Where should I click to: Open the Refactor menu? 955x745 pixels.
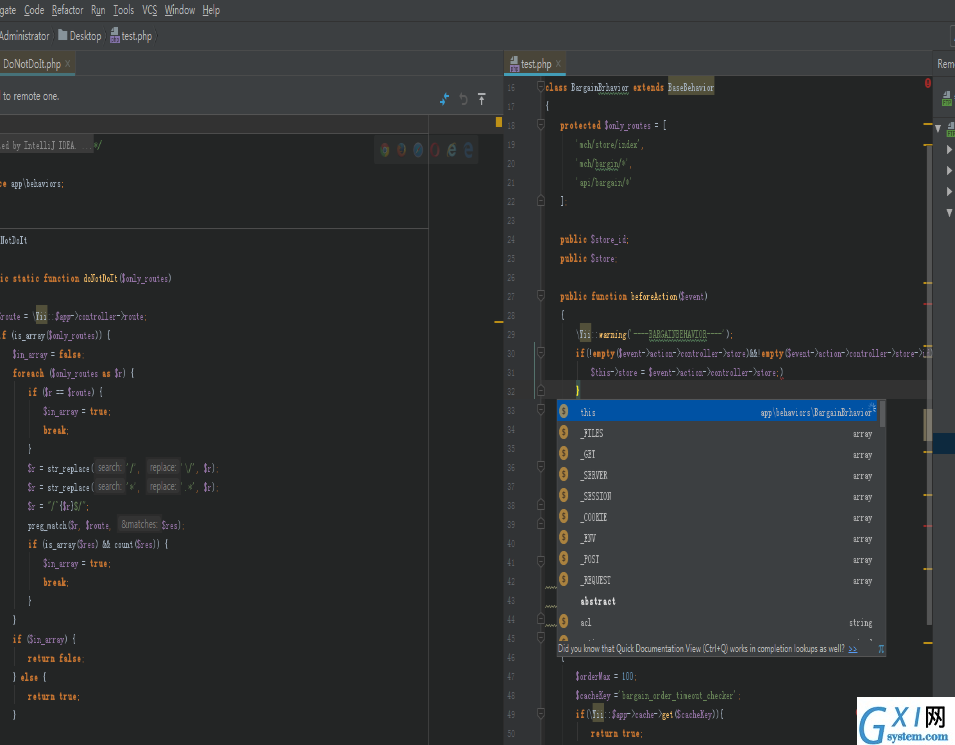point(68,10)
